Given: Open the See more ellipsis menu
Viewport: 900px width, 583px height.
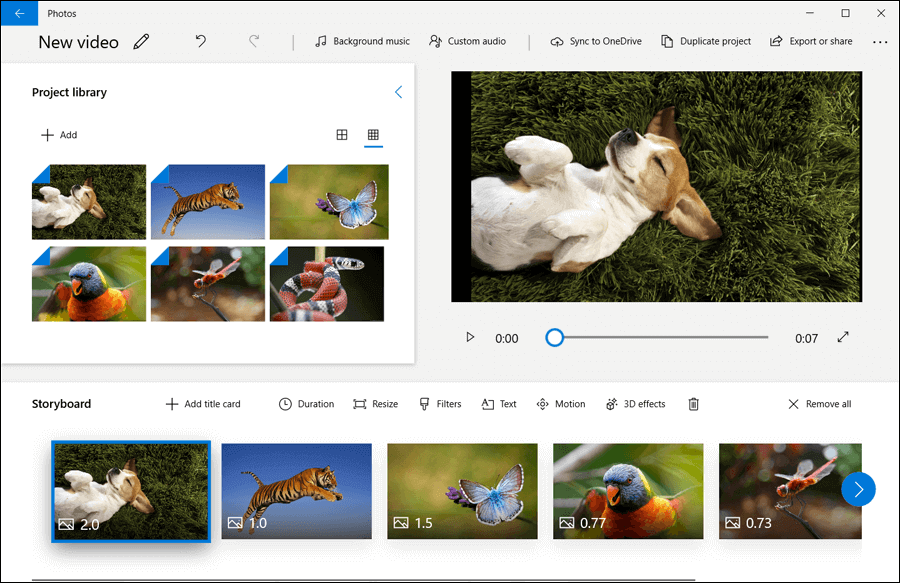Looking at the screenshot, I should [x=879, y=41].
